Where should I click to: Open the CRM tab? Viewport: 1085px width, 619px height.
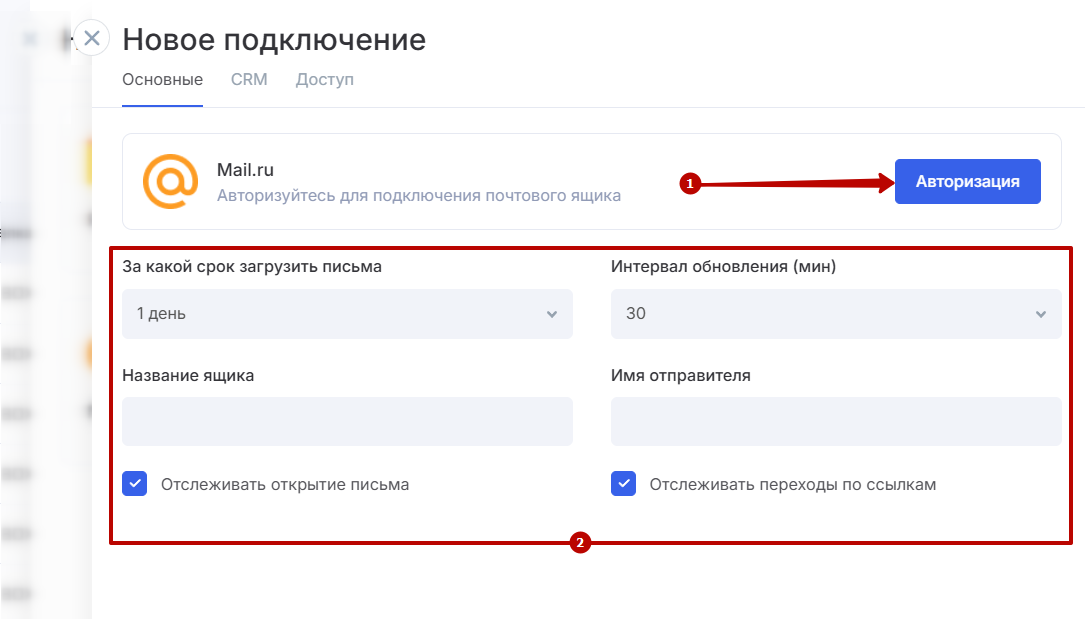(249, 79)
